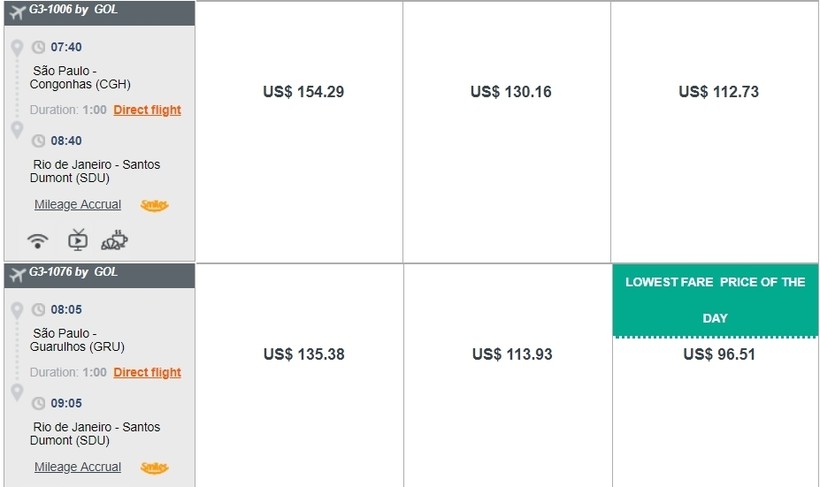Screen dimensions: 820x487
Task: Open Direct flight details for G3-1006
Action: click(x=147, y=110)
